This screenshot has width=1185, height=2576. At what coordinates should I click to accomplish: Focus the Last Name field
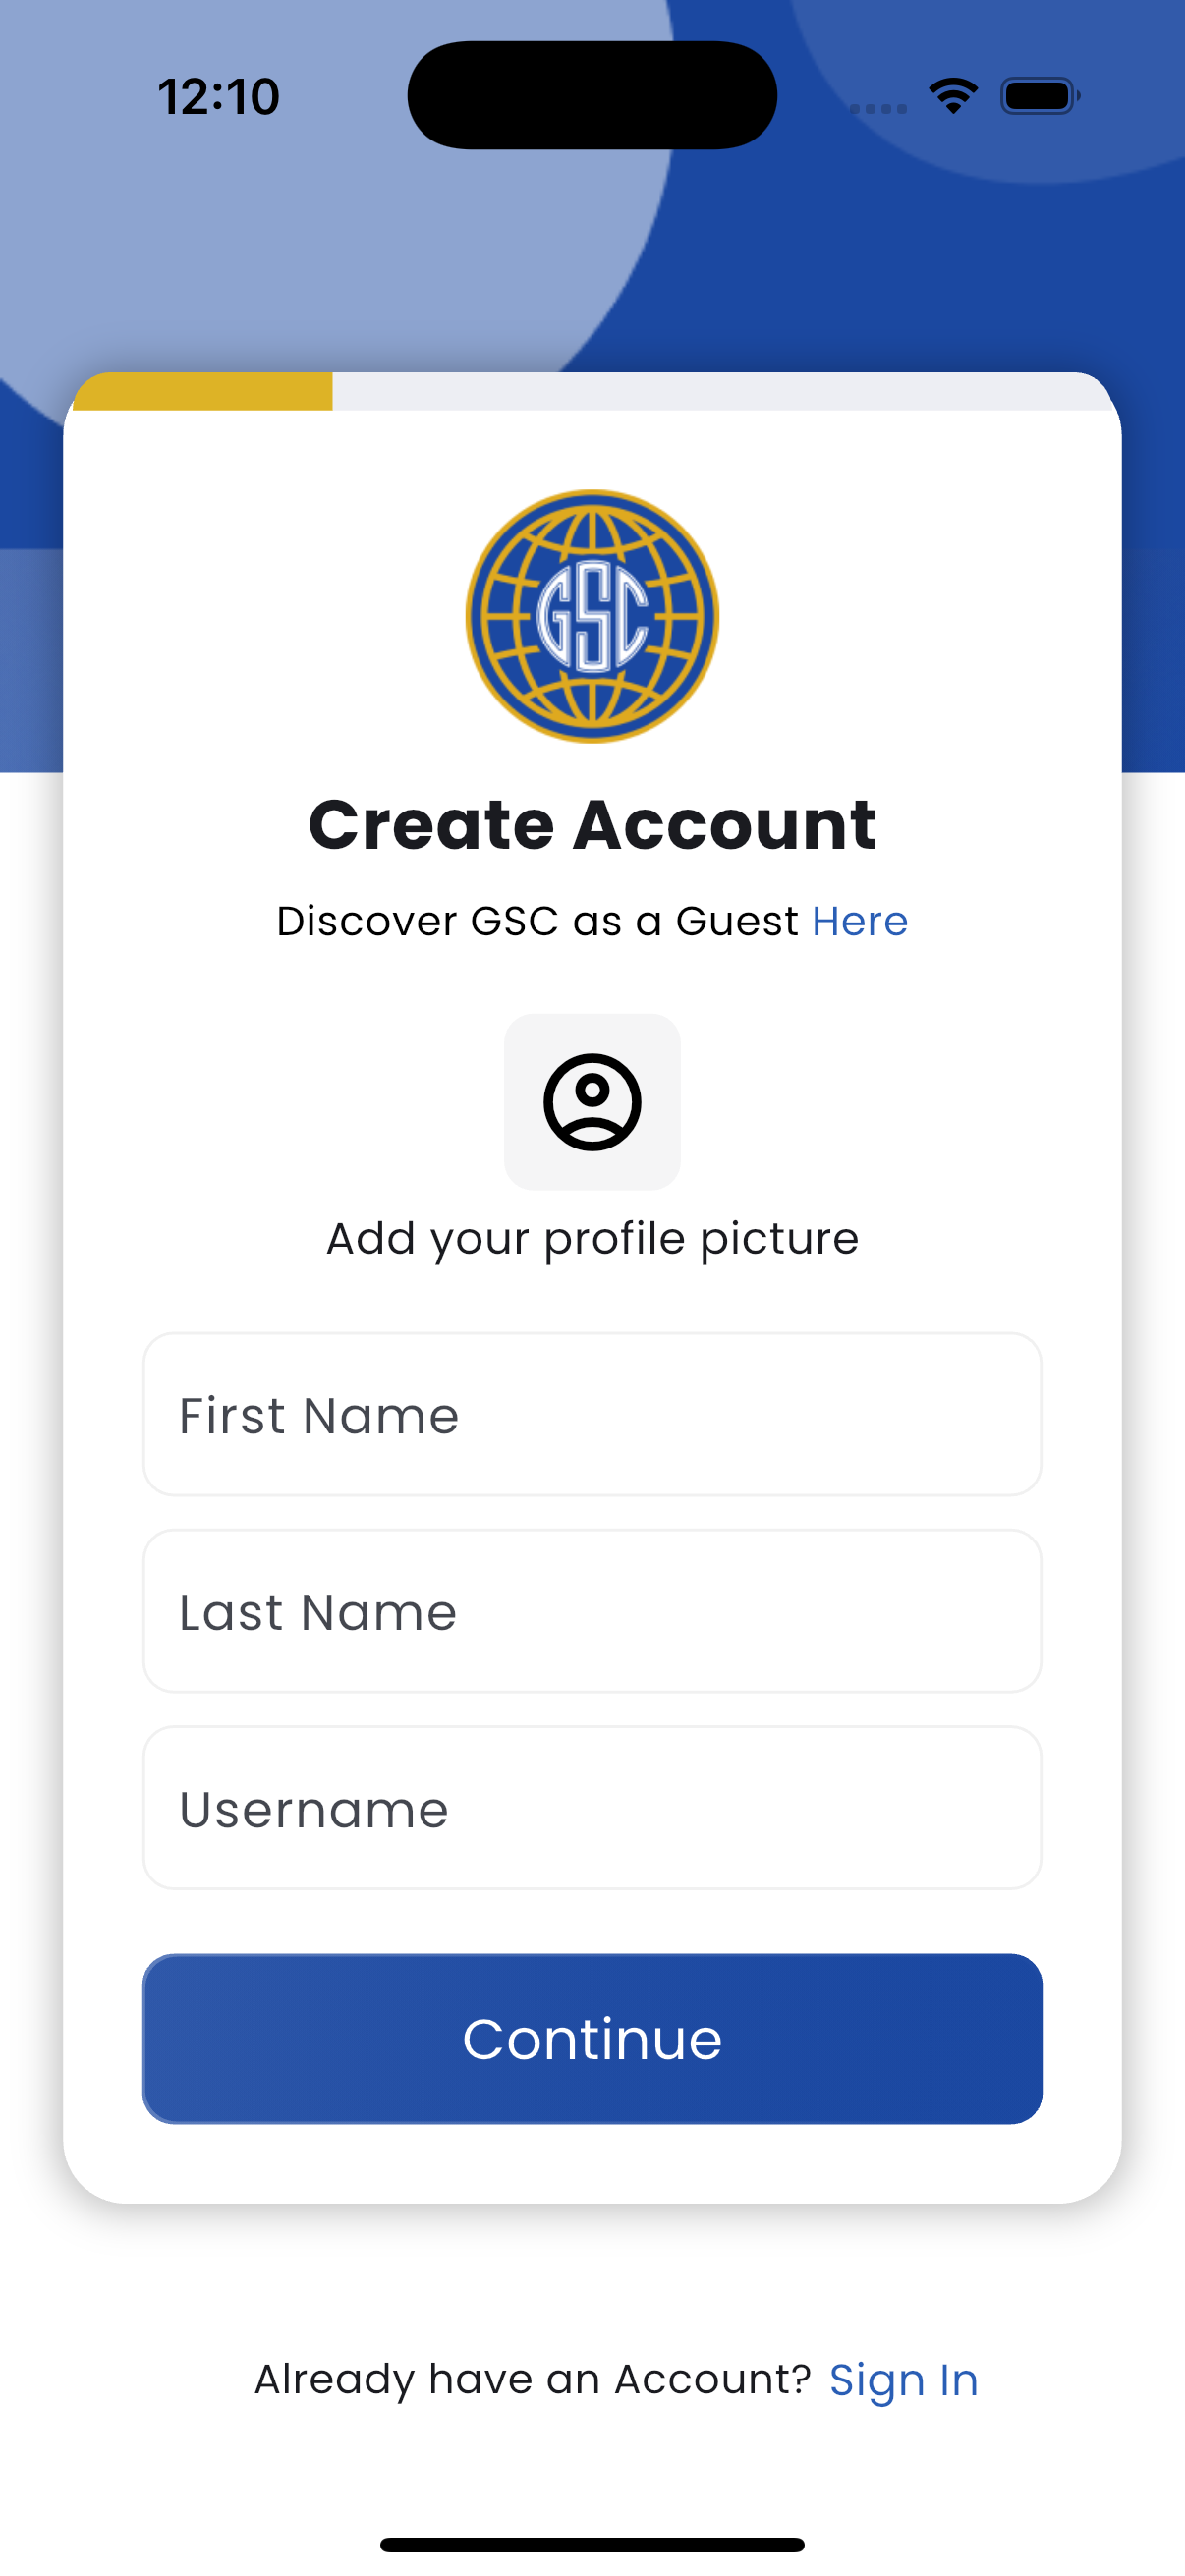[x=592, y=1611]
